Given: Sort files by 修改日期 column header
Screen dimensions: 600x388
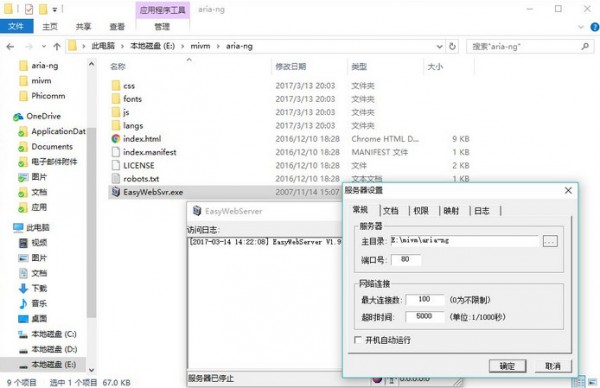Looking at the screenshot, I should click(291, 67).
